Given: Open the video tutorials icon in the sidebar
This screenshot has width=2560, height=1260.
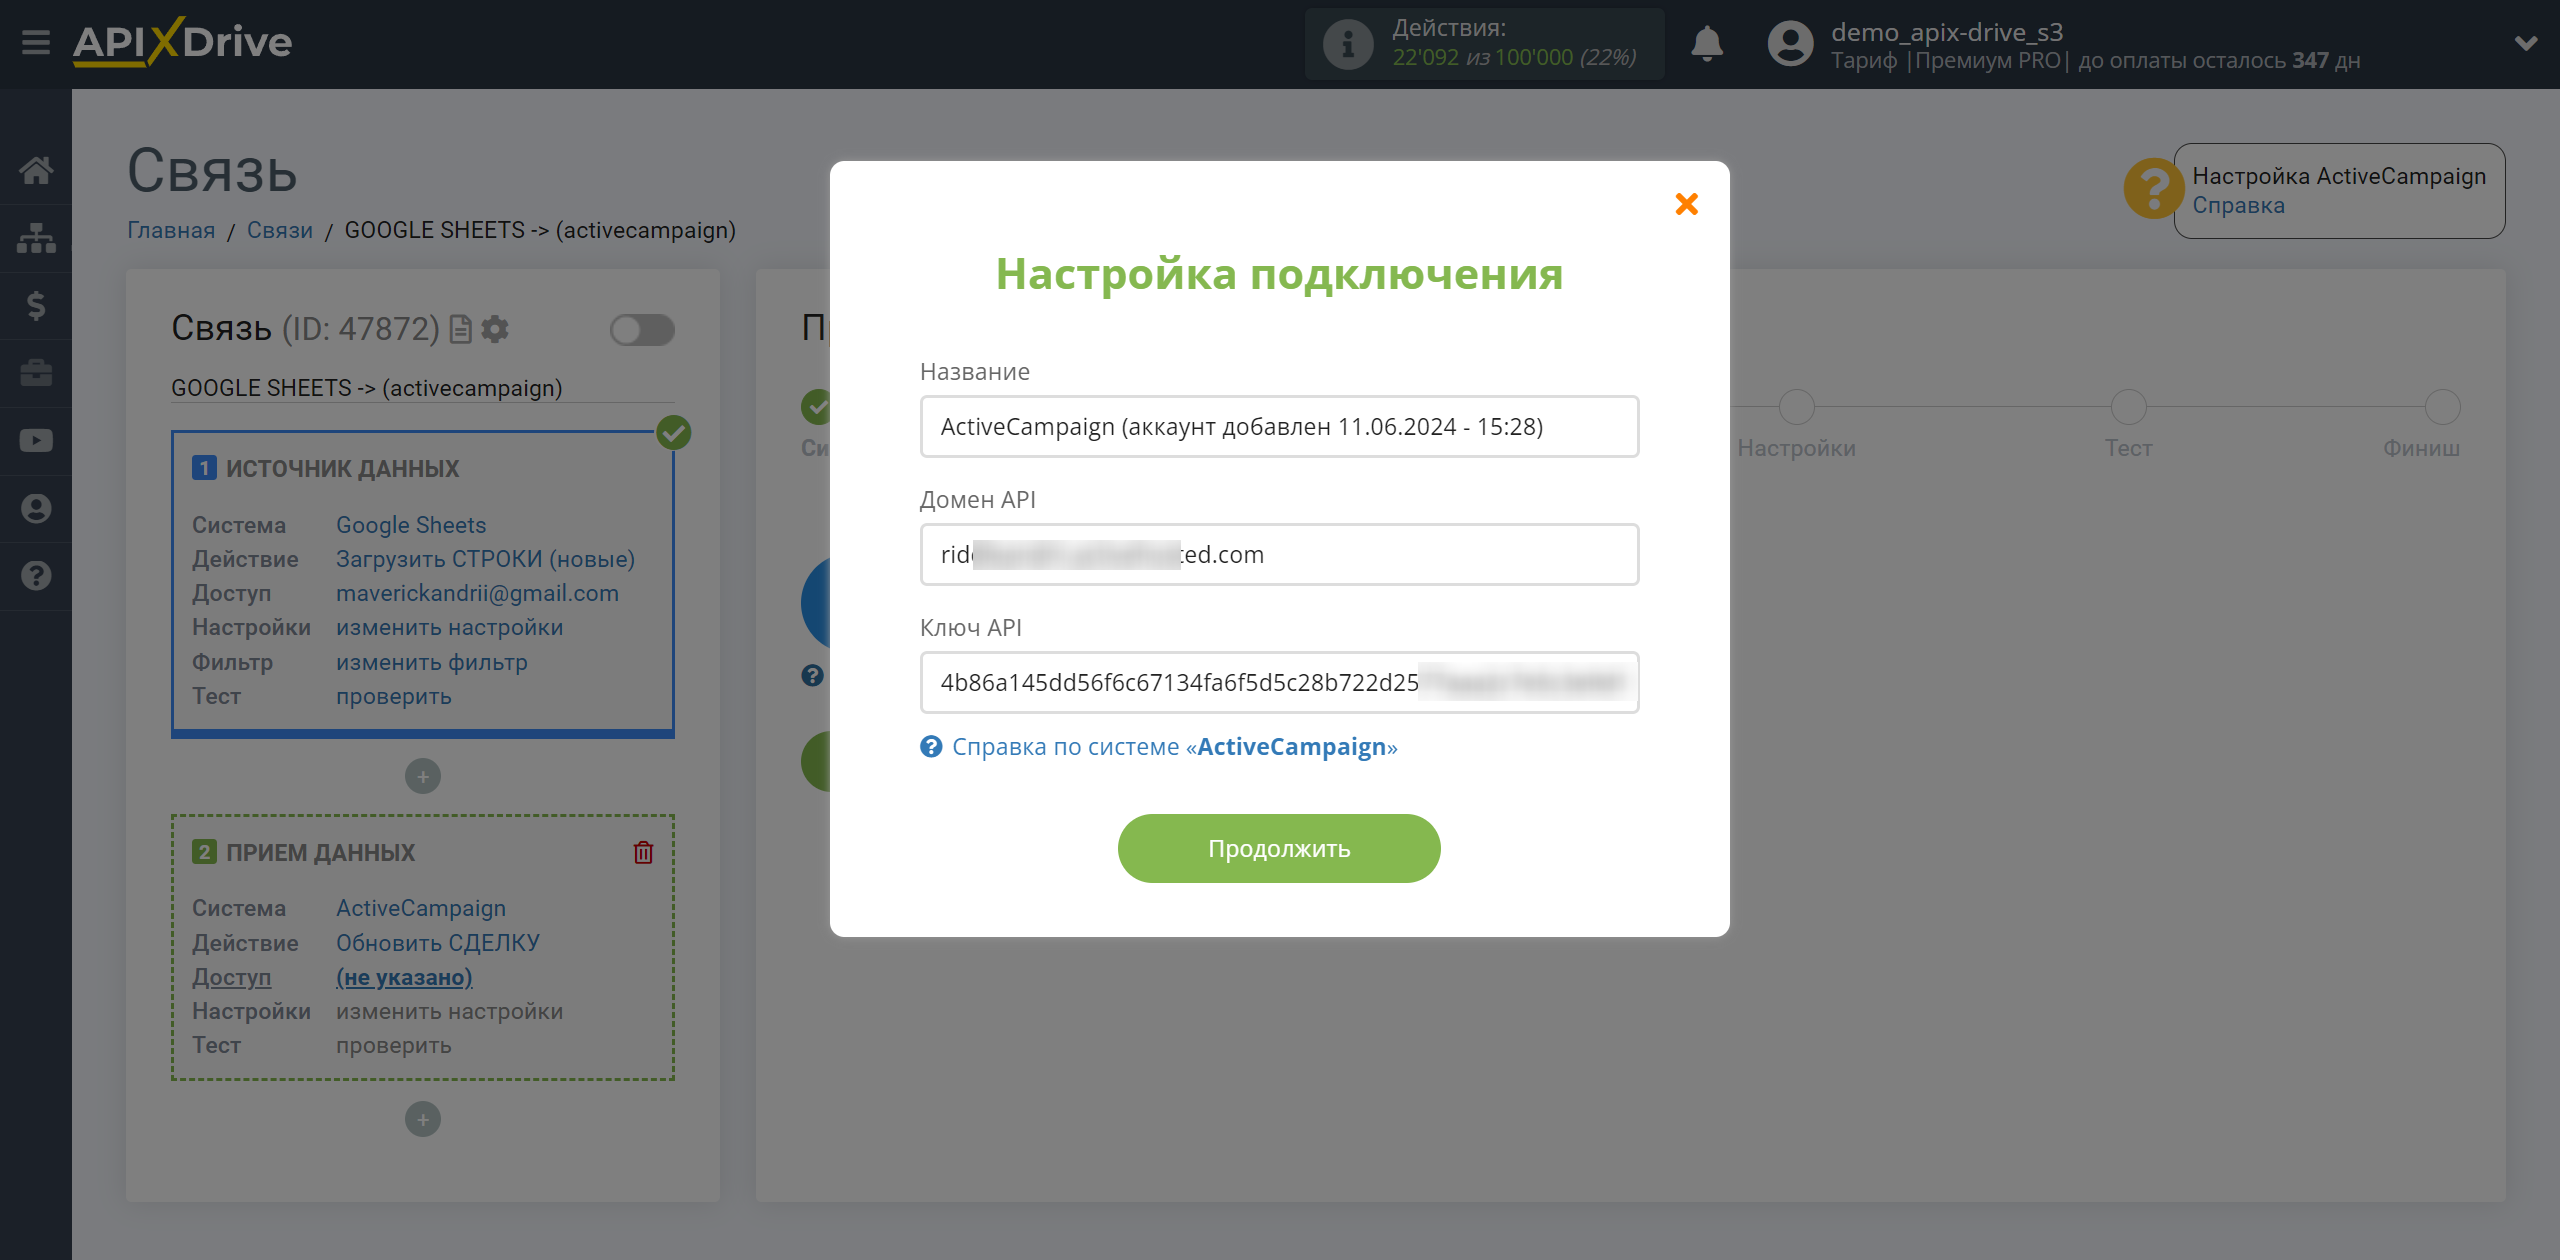Looking at the screenshot, I should 36,441.
